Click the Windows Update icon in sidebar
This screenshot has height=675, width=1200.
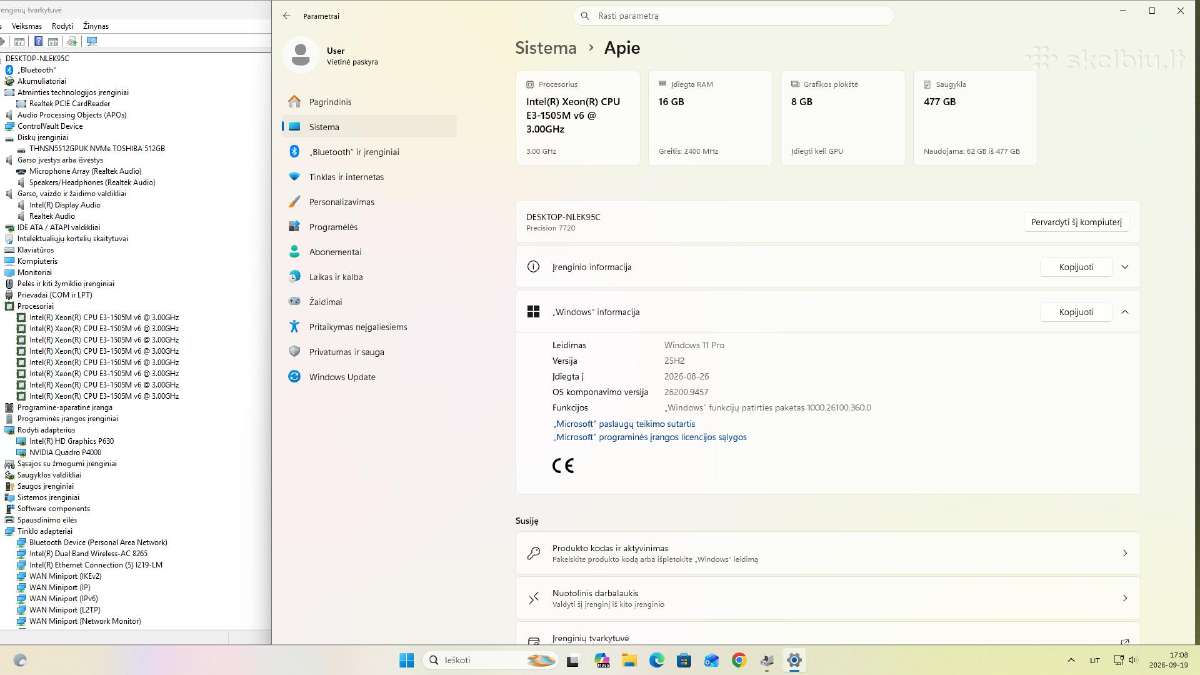pyautogui.click(x=294, y=377)
